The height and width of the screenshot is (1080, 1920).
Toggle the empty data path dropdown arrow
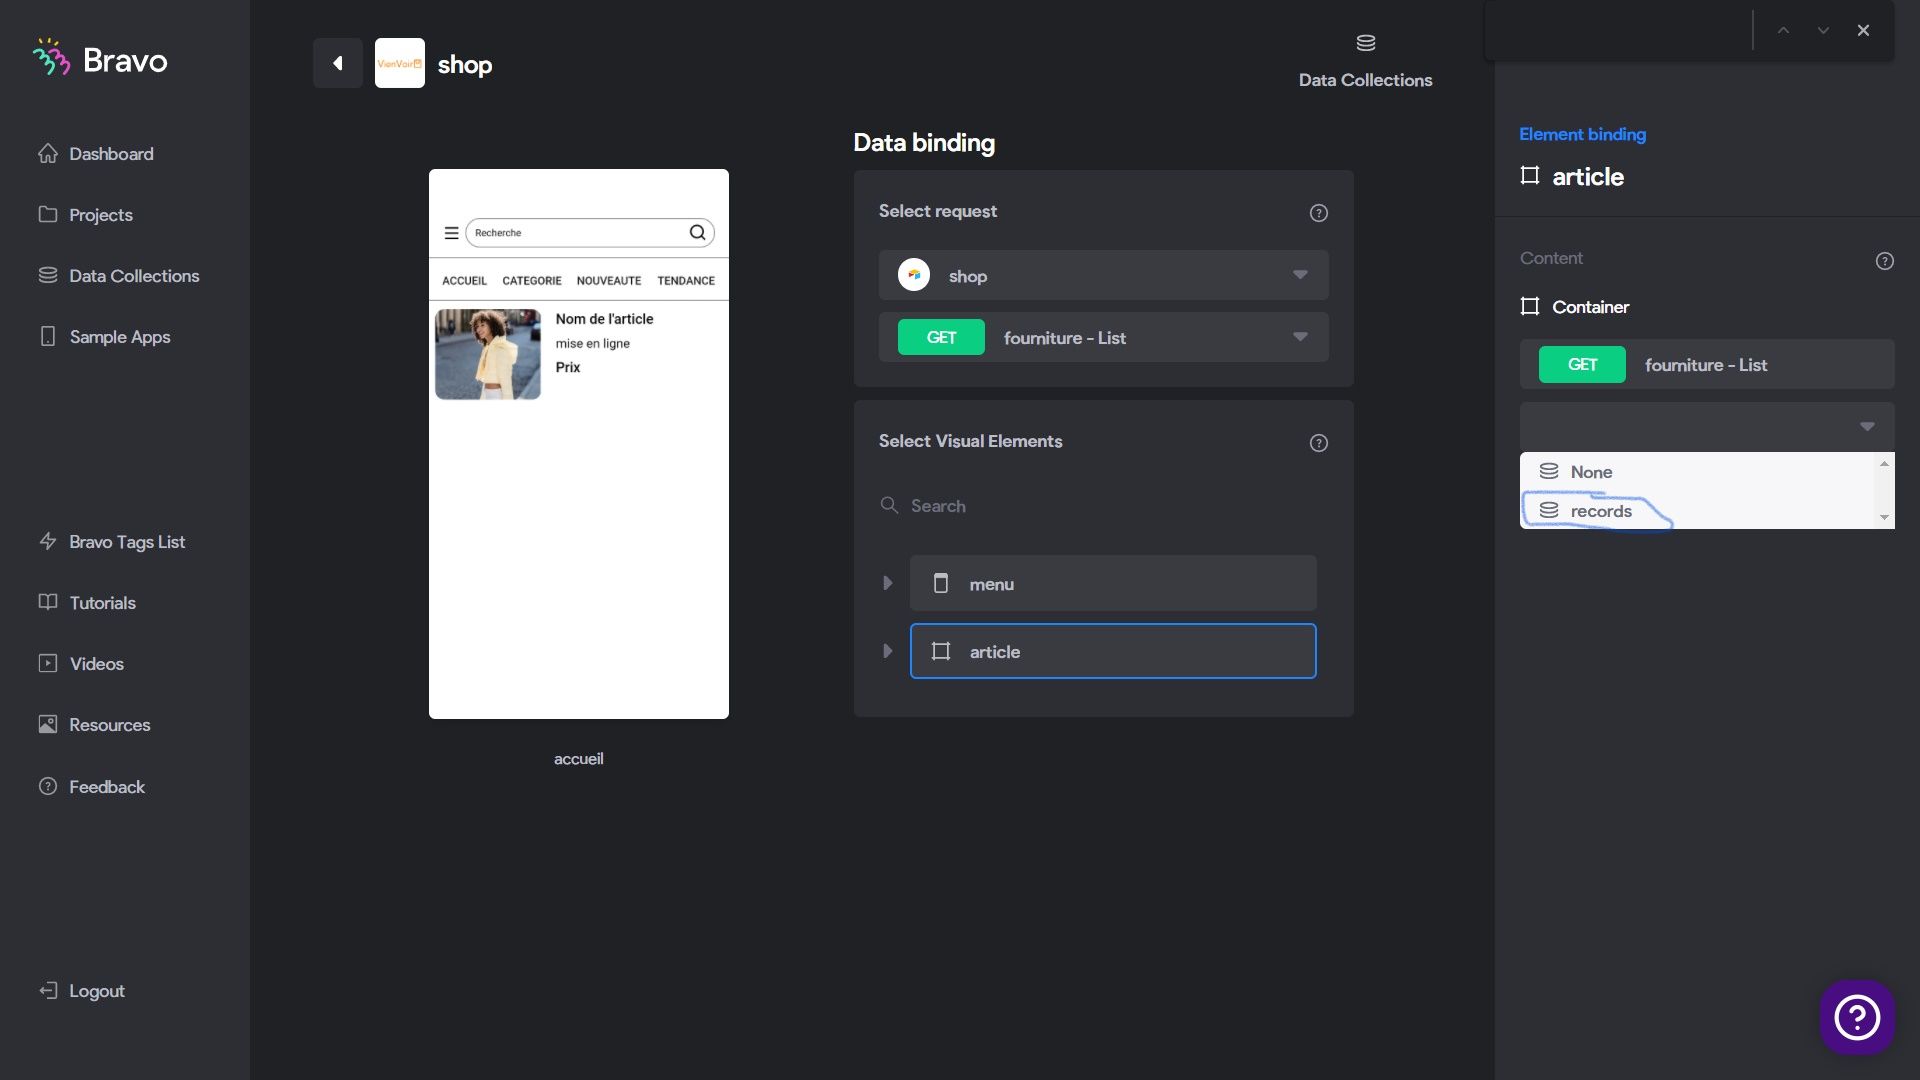(1867, 427)
